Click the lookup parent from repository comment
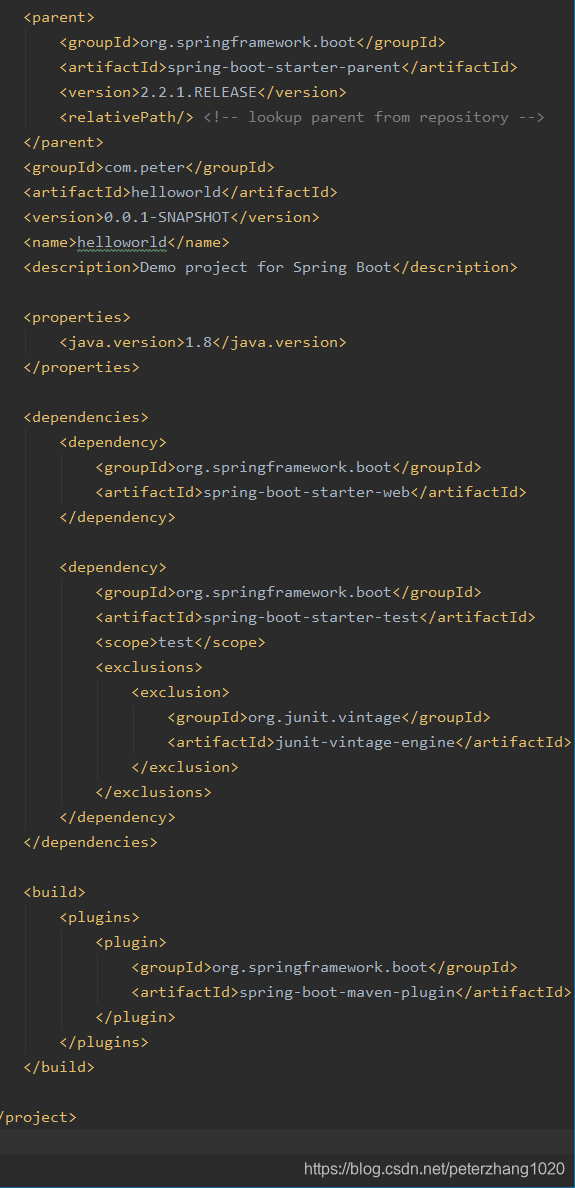Screen dimensions: 575x1188 [x=373, y=117]
